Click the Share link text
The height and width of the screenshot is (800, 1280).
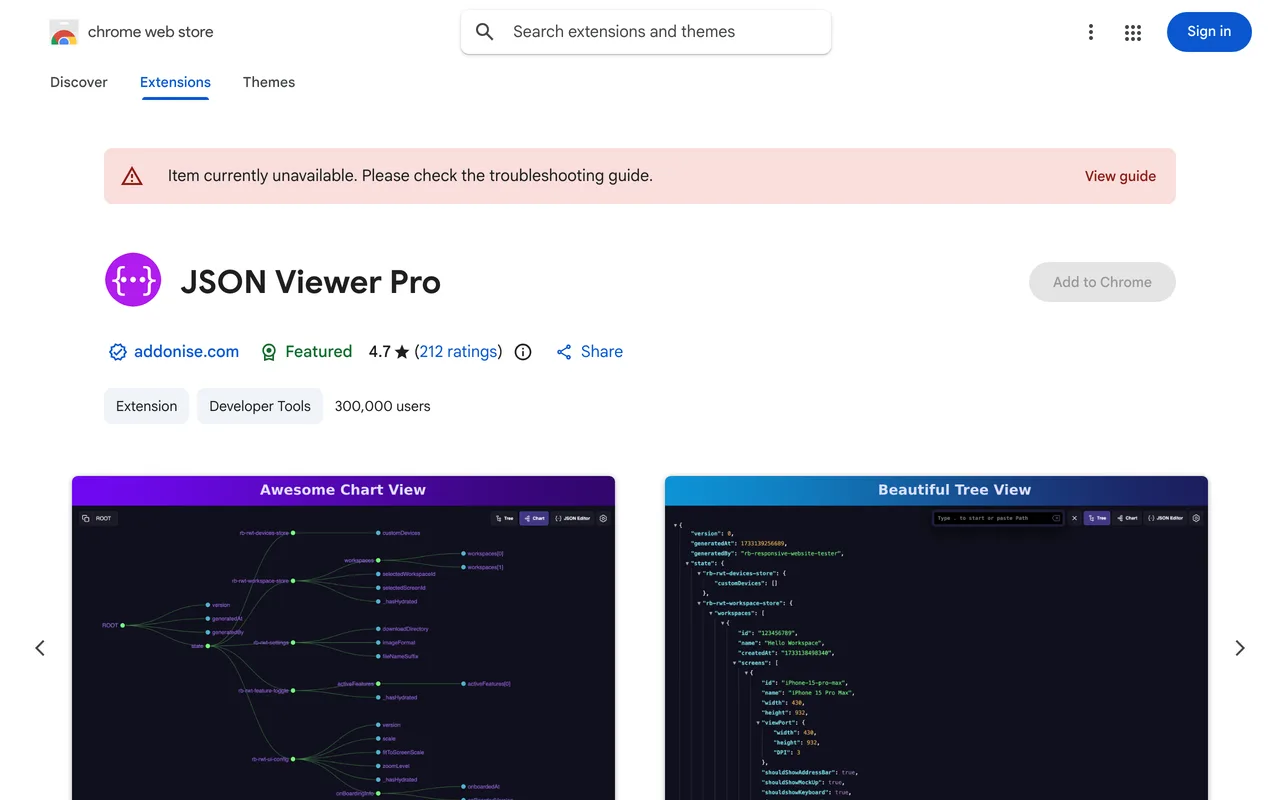tap(602, 352)
